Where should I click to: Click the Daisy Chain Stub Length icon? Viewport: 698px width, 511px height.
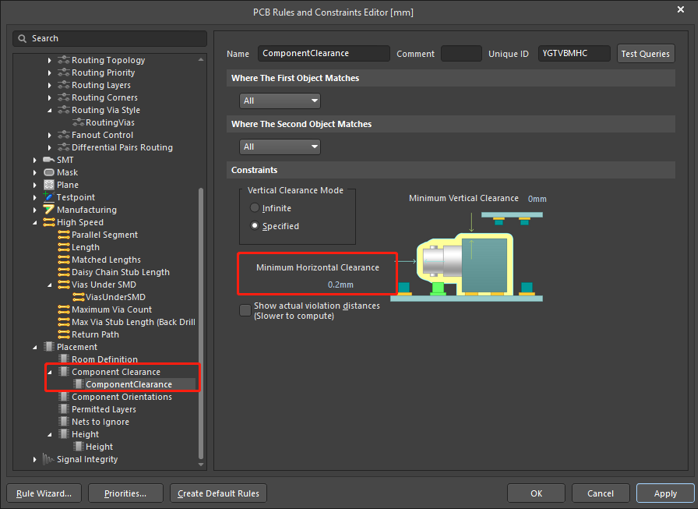64,272
